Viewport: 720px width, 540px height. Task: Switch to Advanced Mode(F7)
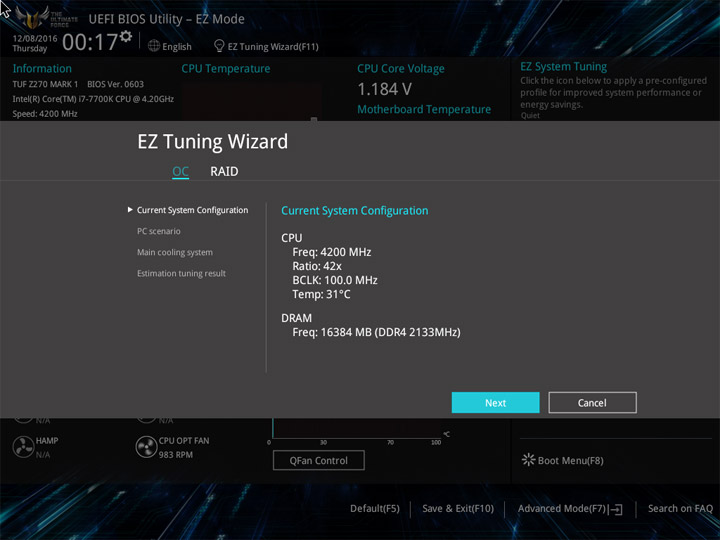[x=562, y=508]
